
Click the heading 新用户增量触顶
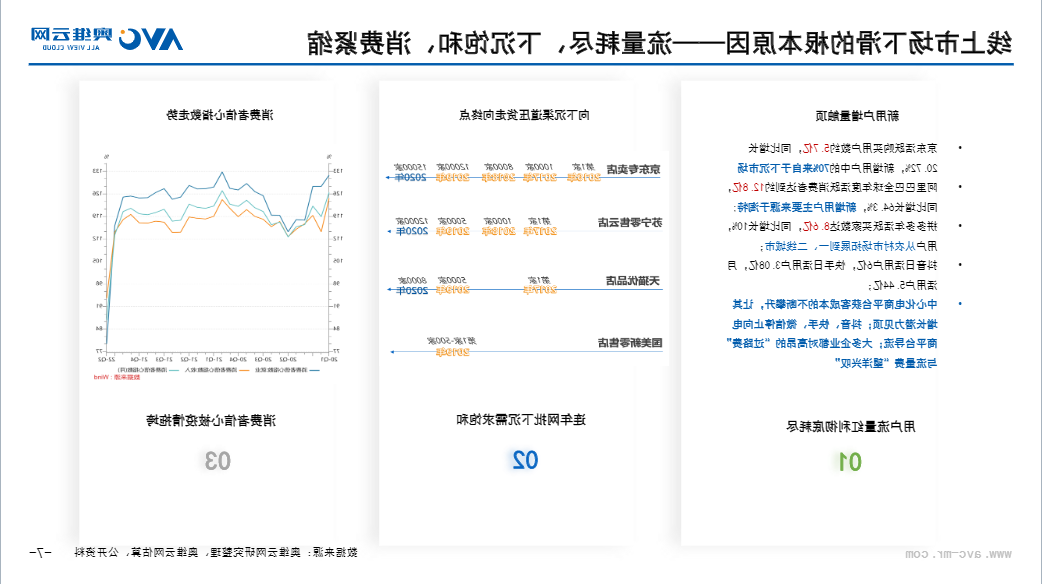coord(857,116)
